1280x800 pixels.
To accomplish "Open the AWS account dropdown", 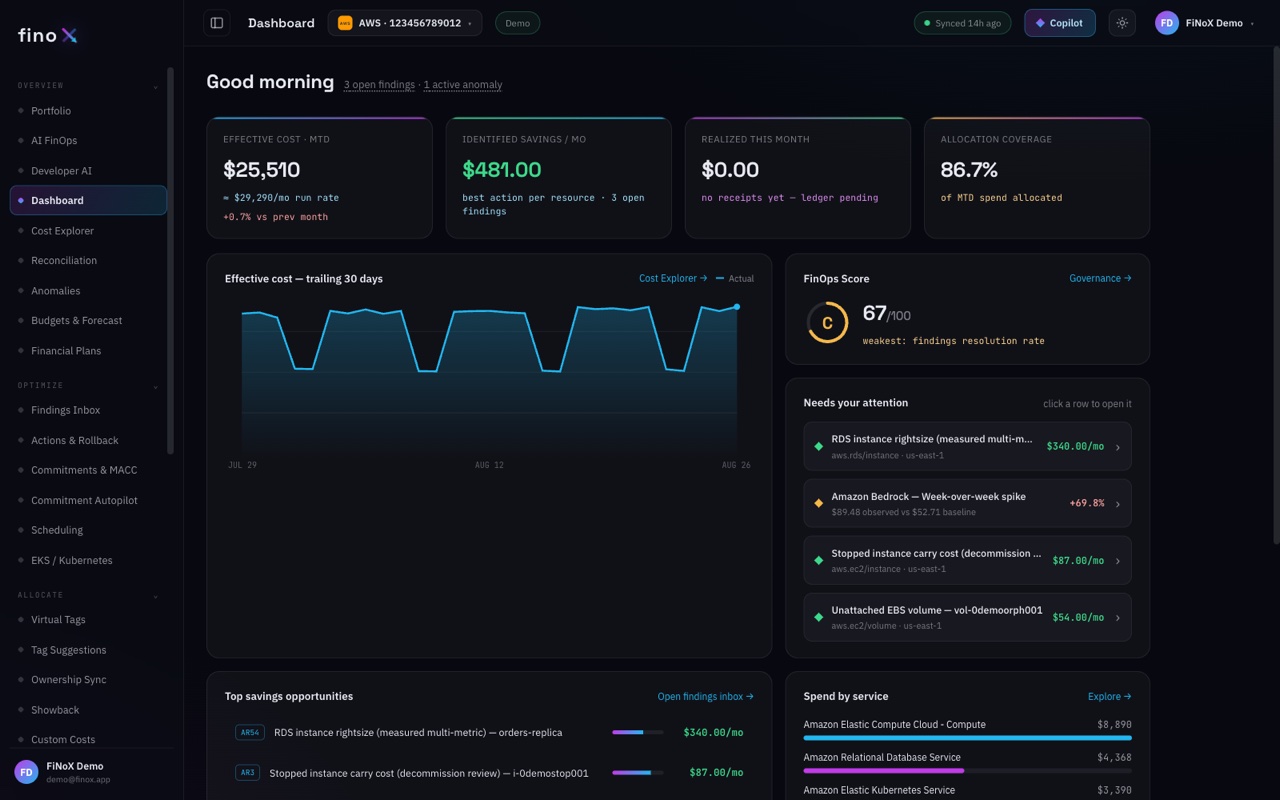I will click(405, 23).
